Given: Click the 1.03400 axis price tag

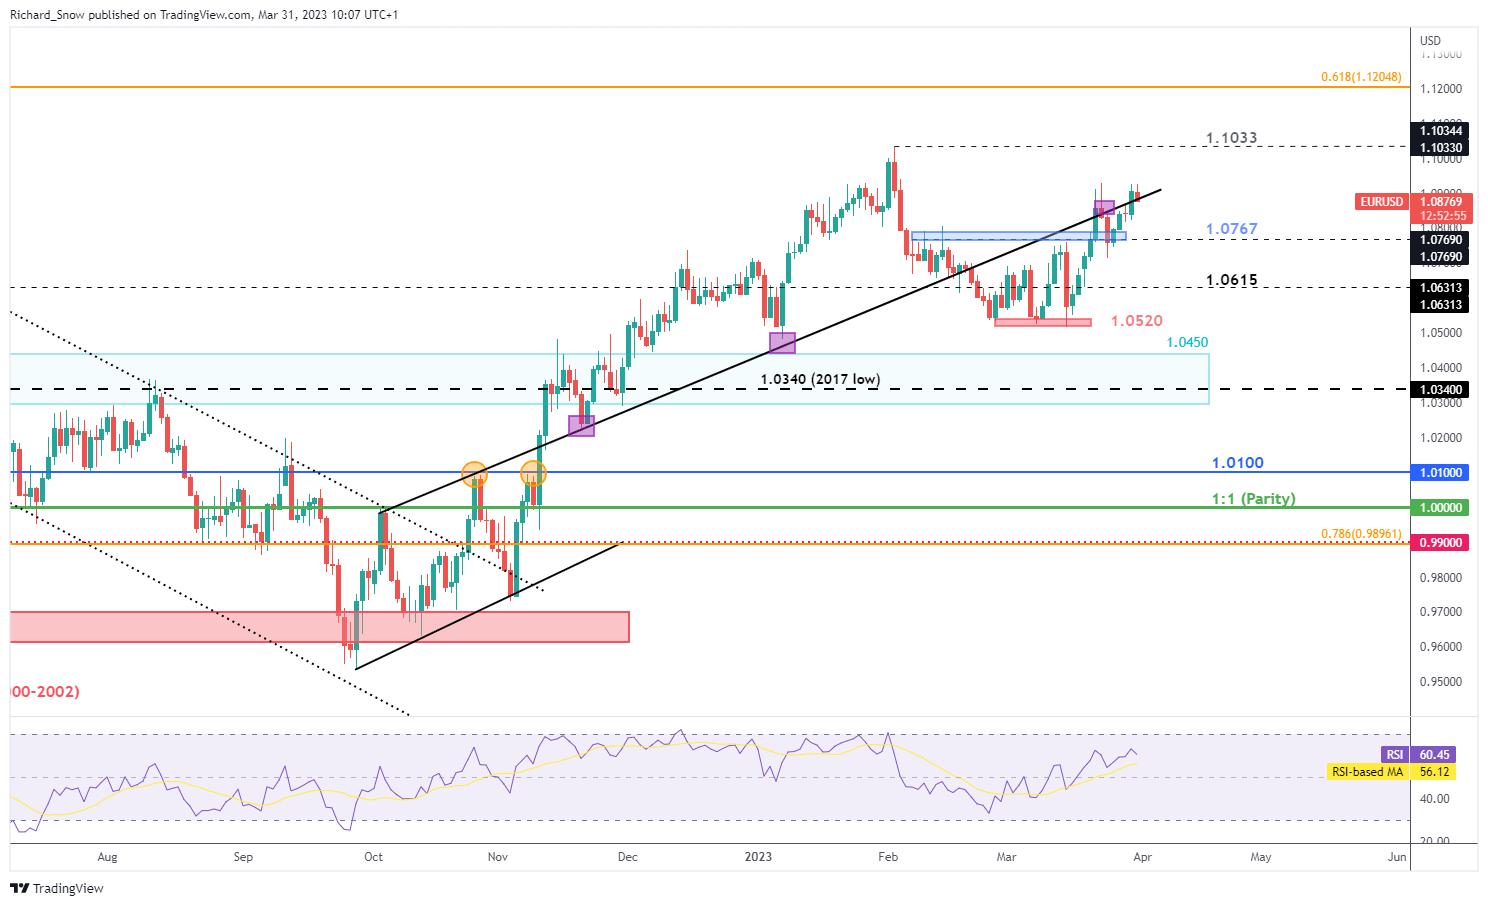Looking at the screenshot, I should (1441, 390).
